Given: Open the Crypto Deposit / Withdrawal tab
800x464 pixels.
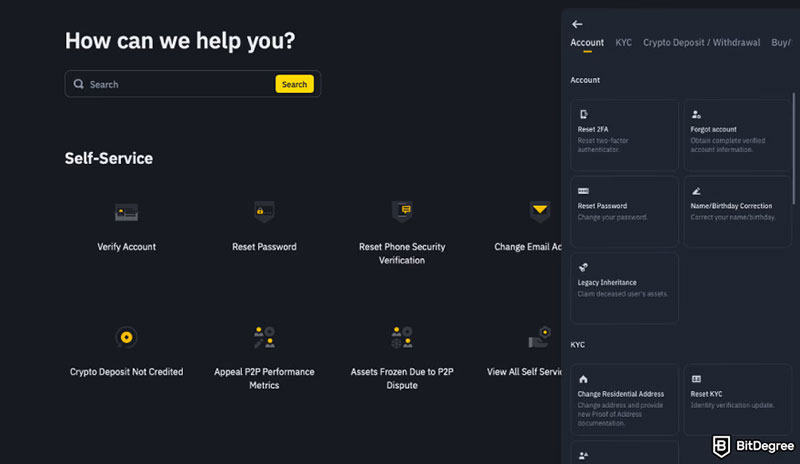Looking at the screenshot, I should [x=701, y=43].
